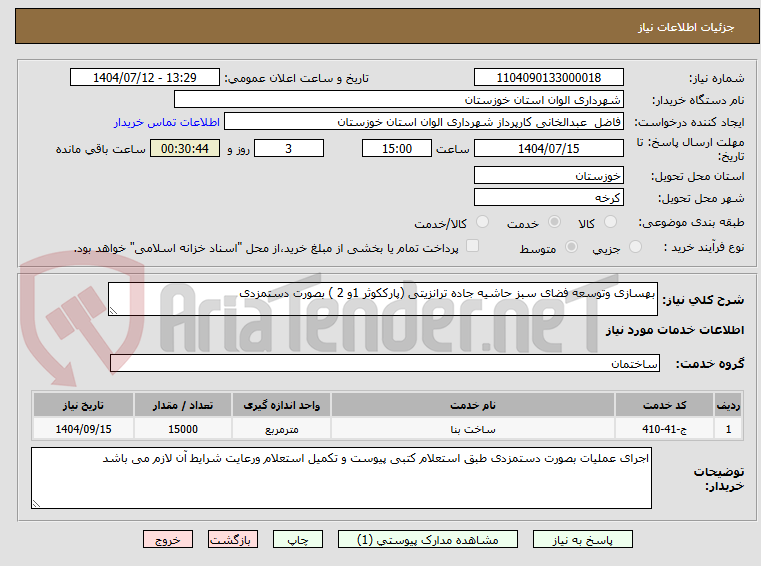Screen dimensions: 761x566
Task: Click the نام خدمت column header
Action: pyautogui.click(x=473, y=405)
